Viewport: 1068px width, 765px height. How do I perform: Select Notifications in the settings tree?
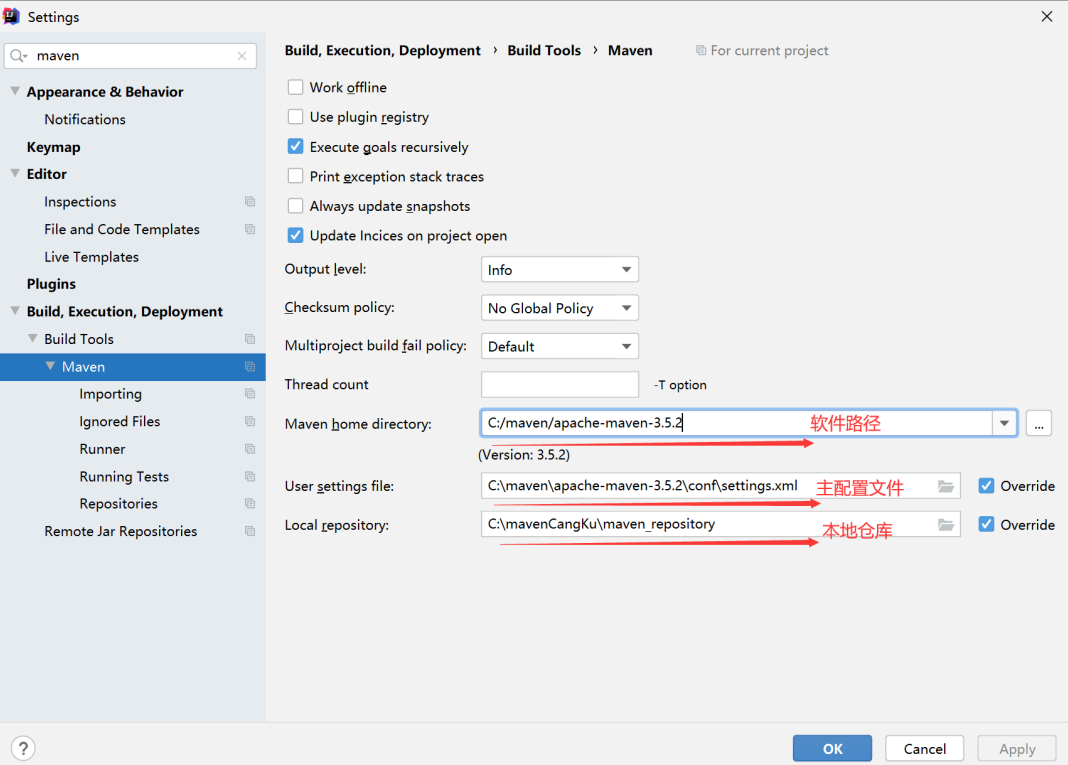(85, 119)
